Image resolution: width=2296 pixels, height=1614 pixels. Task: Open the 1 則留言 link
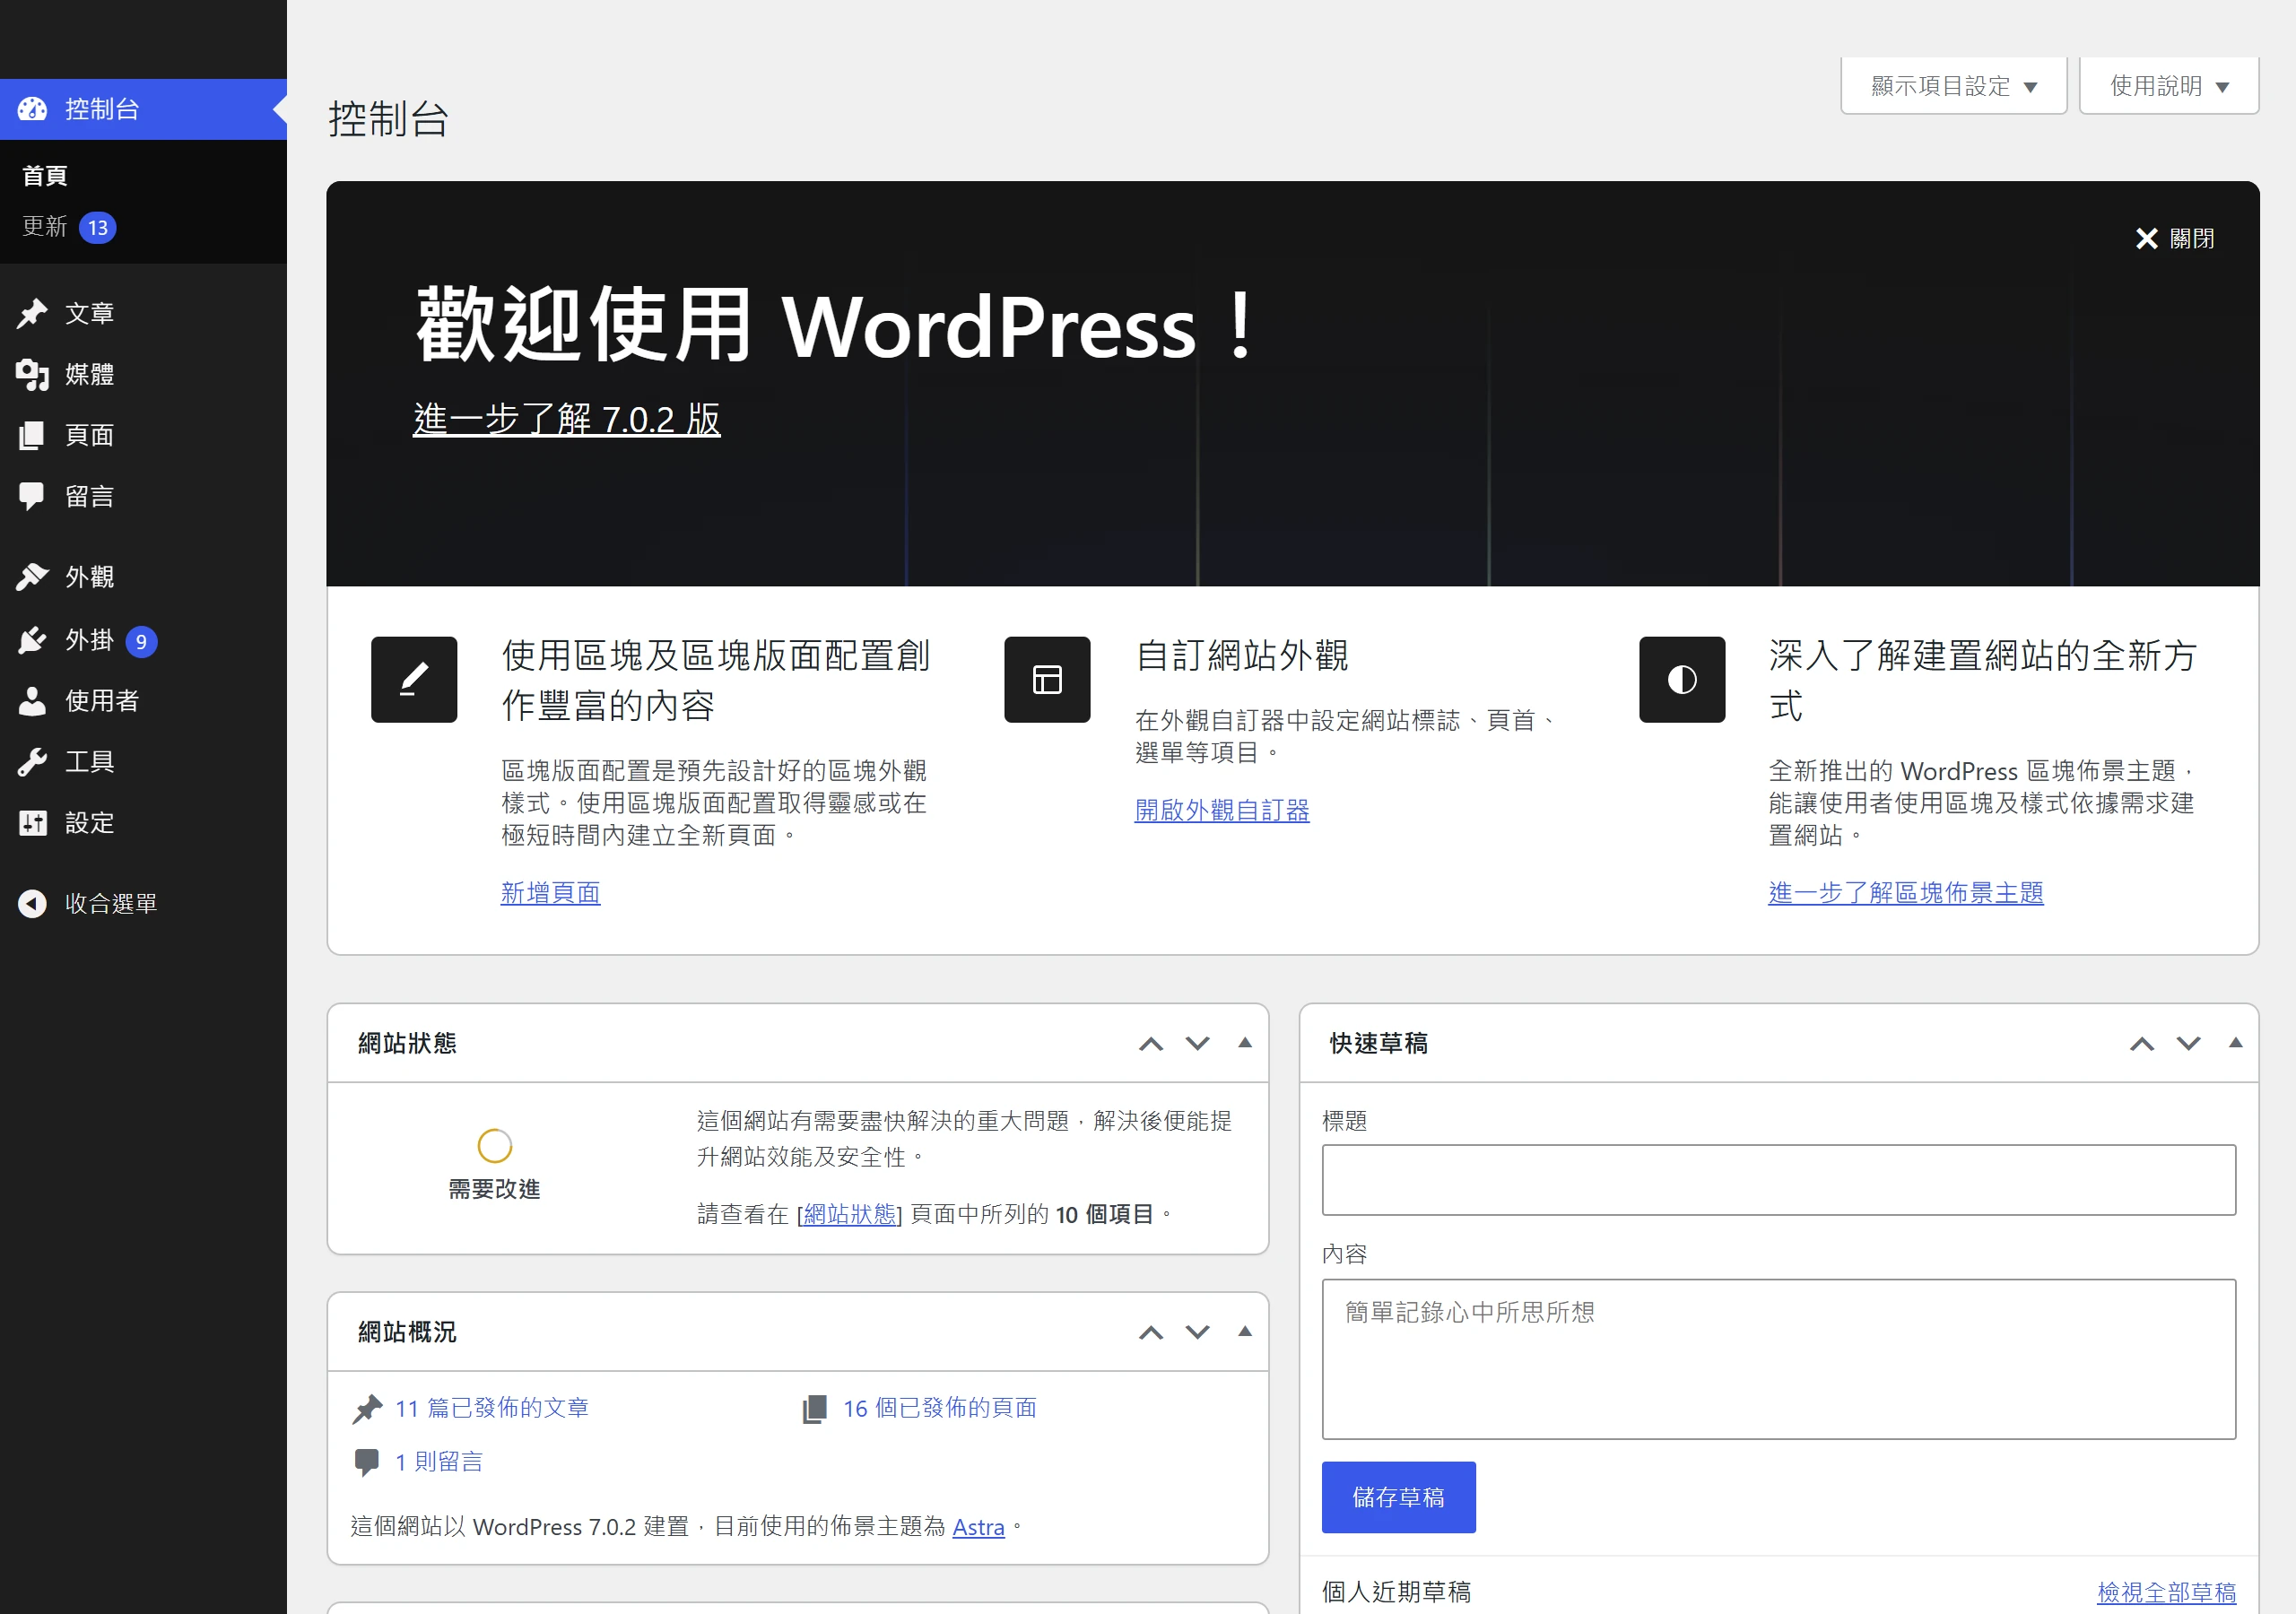point(439,1462)
